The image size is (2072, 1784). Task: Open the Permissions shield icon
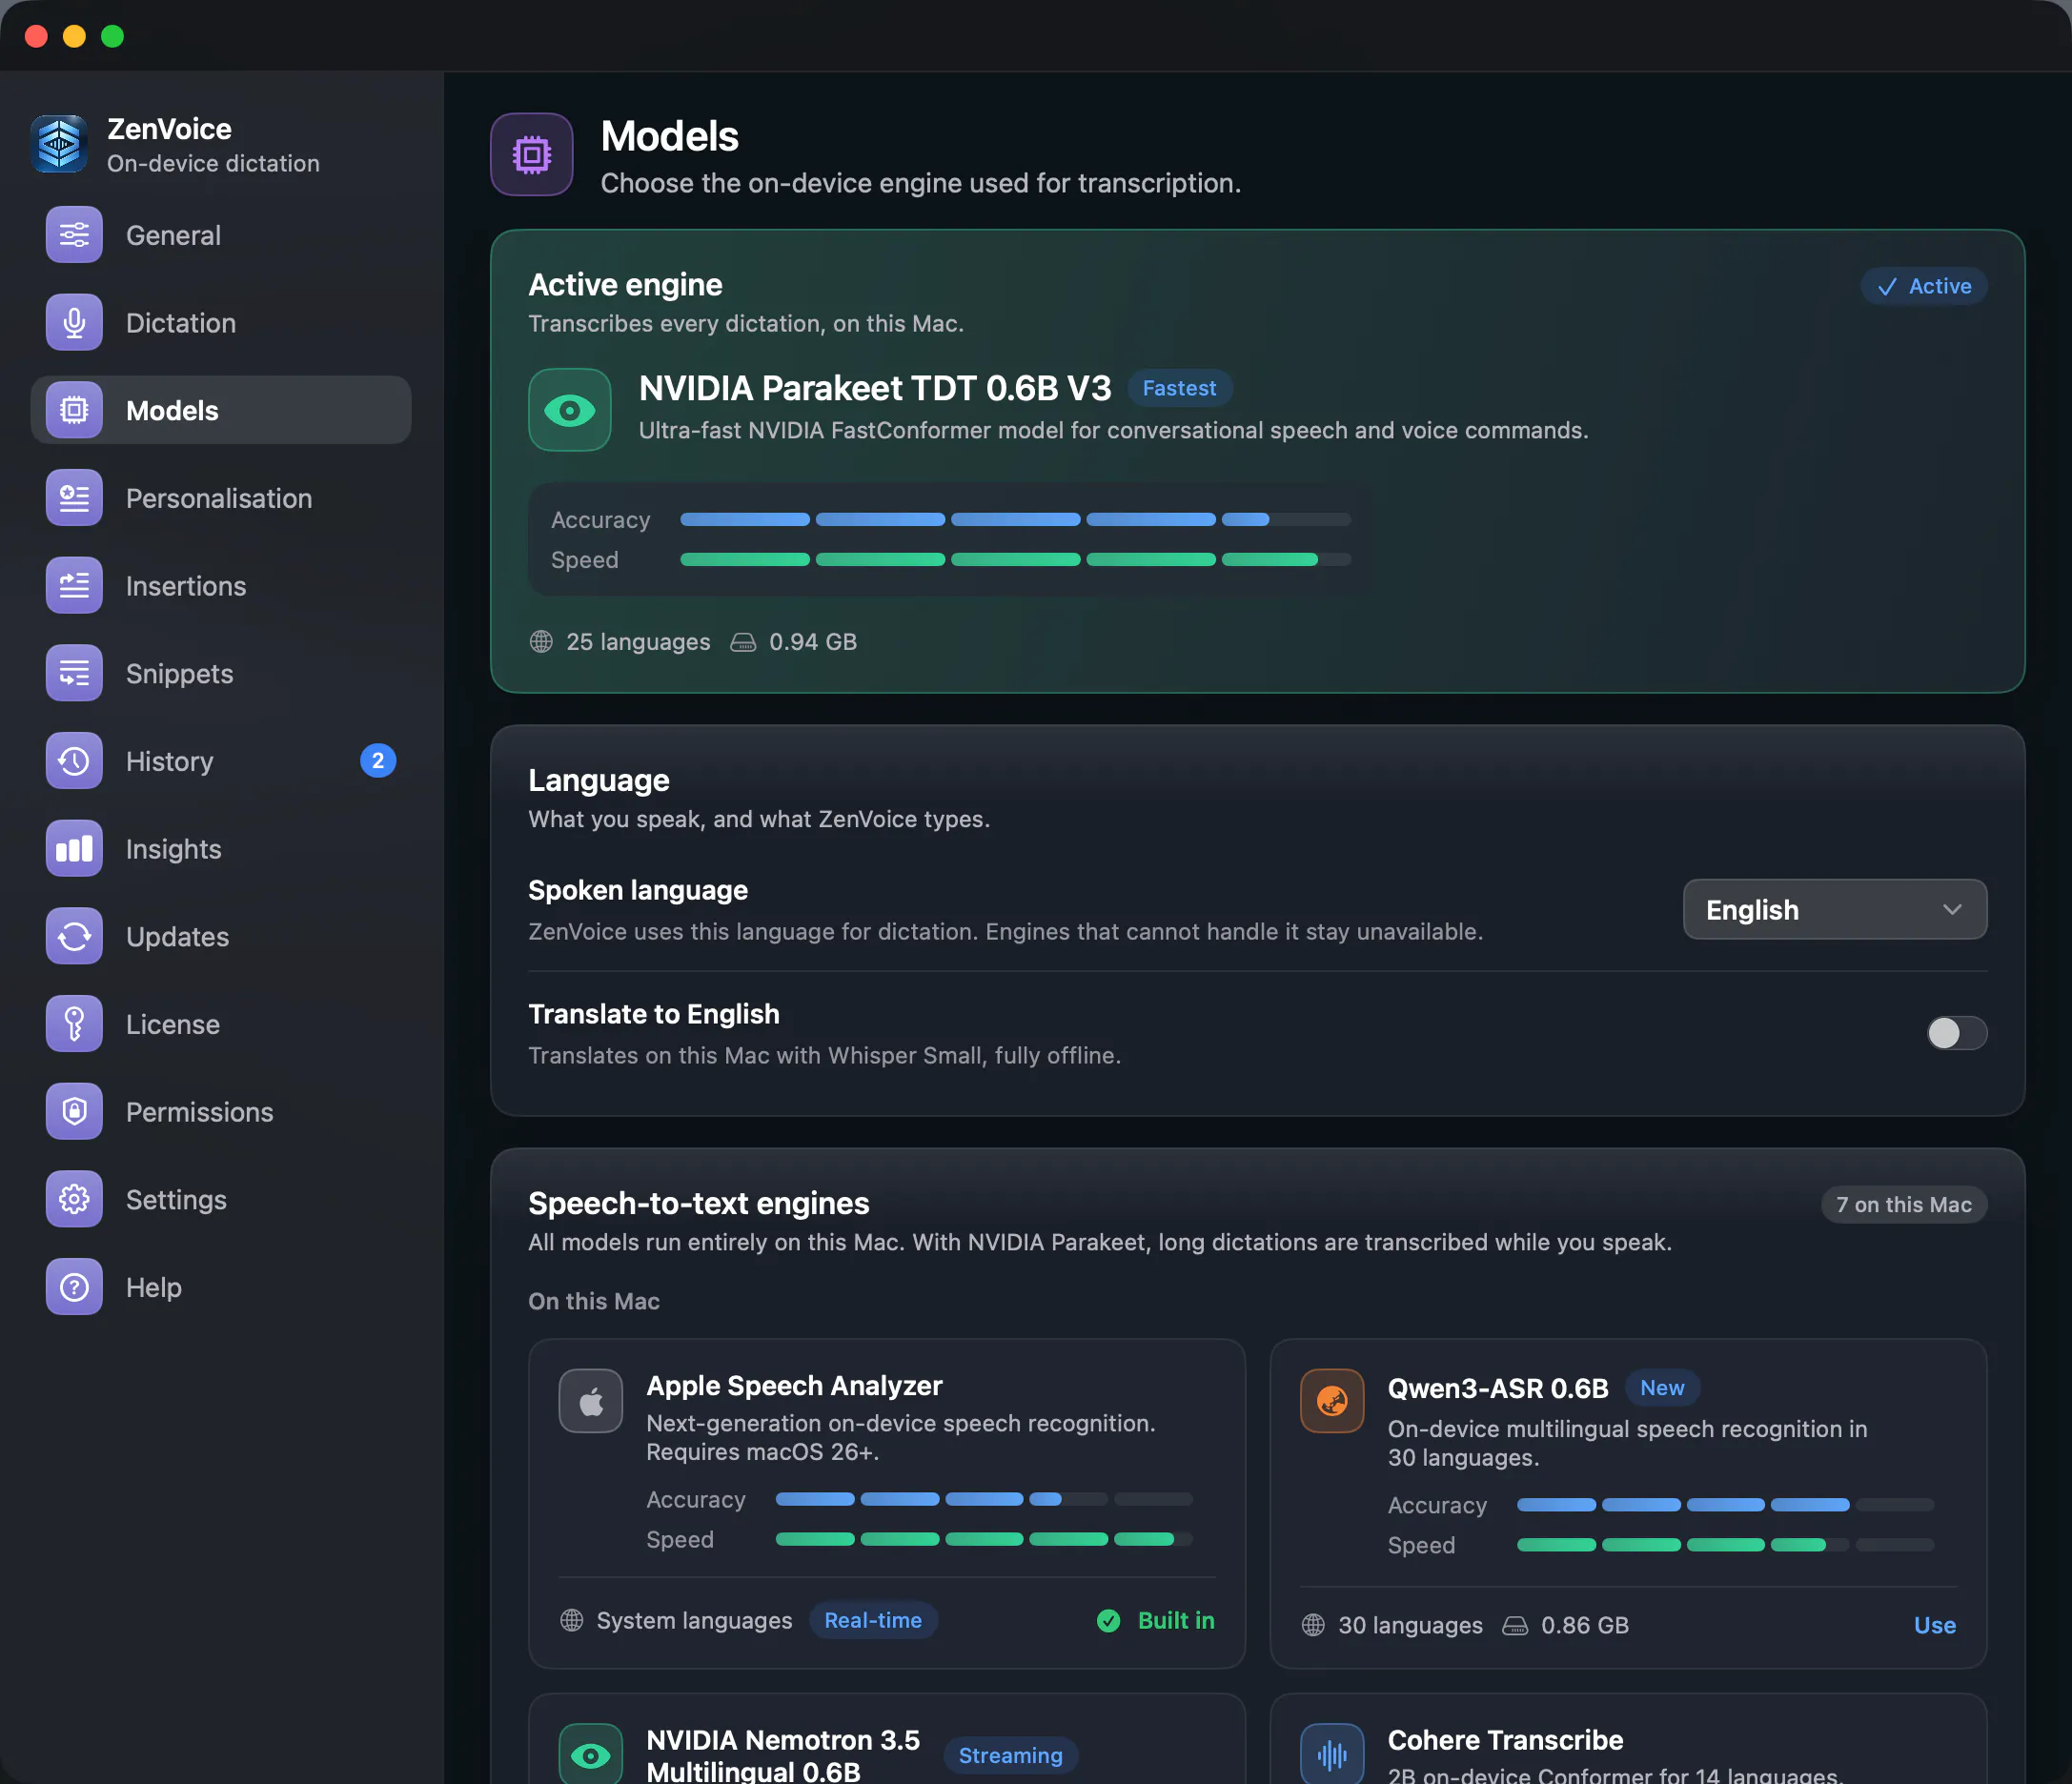74,1112
